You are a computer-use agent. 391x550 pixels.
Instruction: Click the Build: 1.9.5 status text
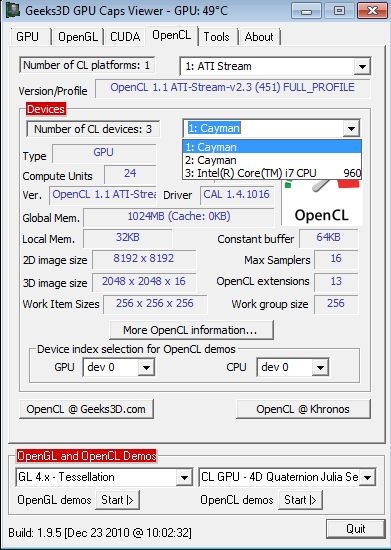coord(100,532)
